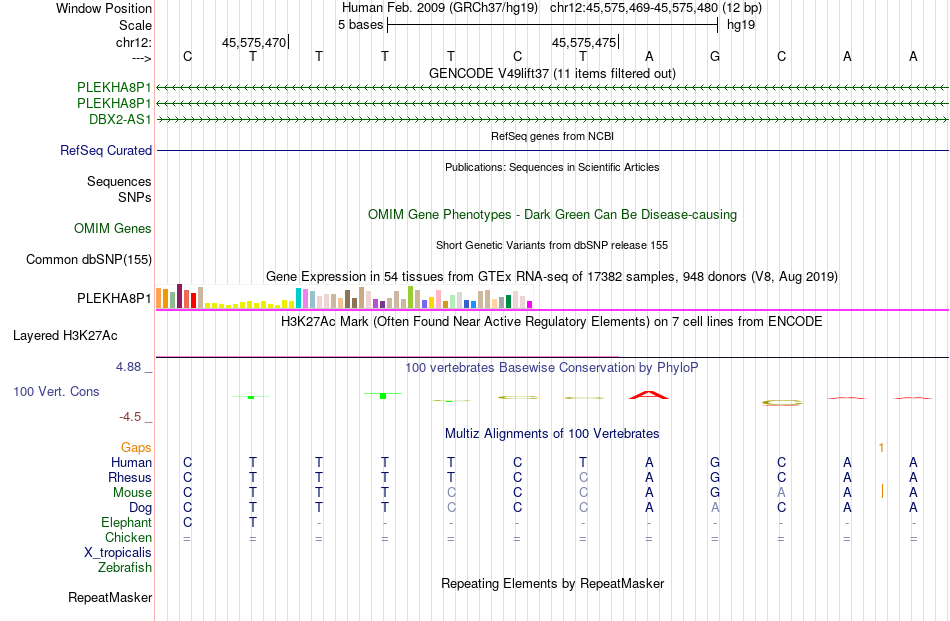Click the red A conservation logo in PhyloP track
This screenshot has width=950, height=621.
pos(648,395)
